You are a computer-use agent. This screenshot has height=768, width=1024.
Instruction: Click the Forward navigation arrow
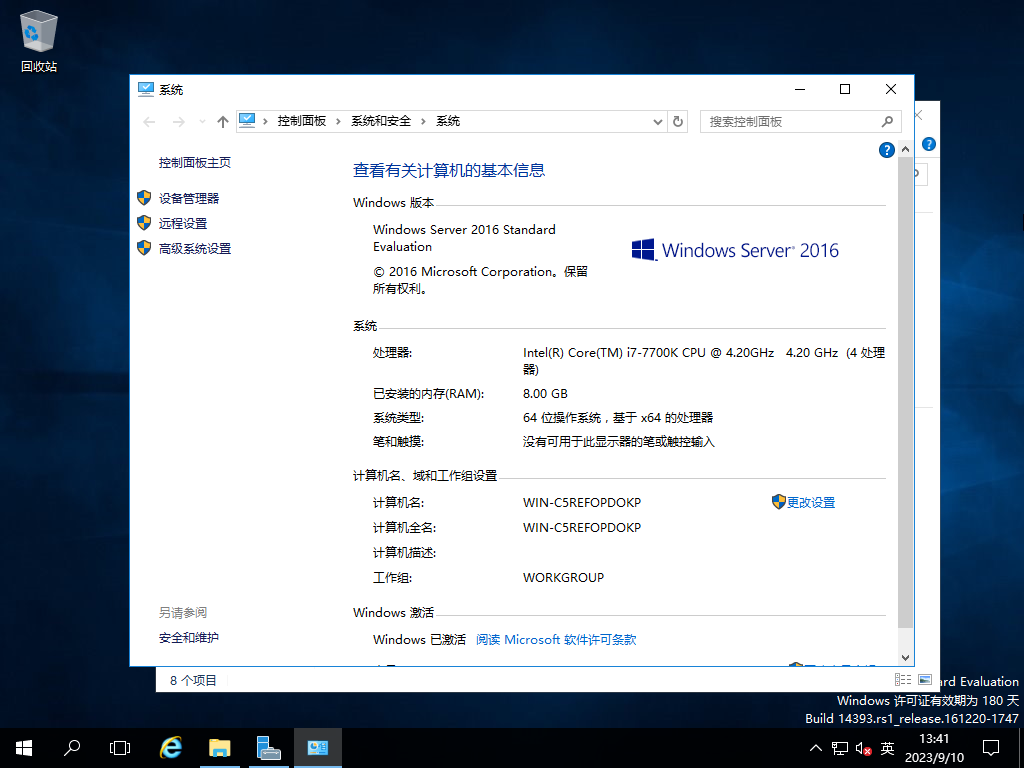point(178,121)
